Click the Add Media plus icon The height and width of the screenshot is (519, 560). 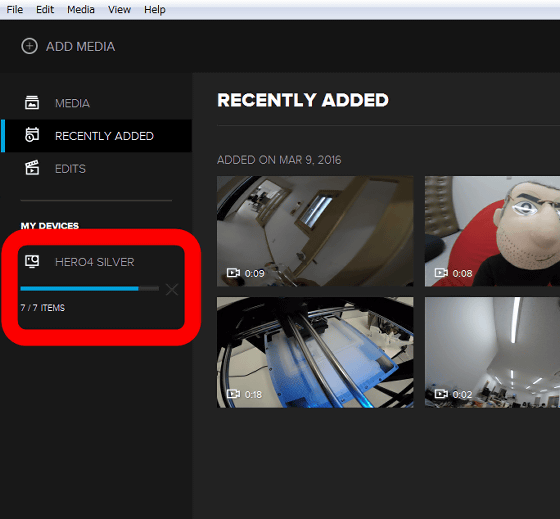[x=29, y=46]
